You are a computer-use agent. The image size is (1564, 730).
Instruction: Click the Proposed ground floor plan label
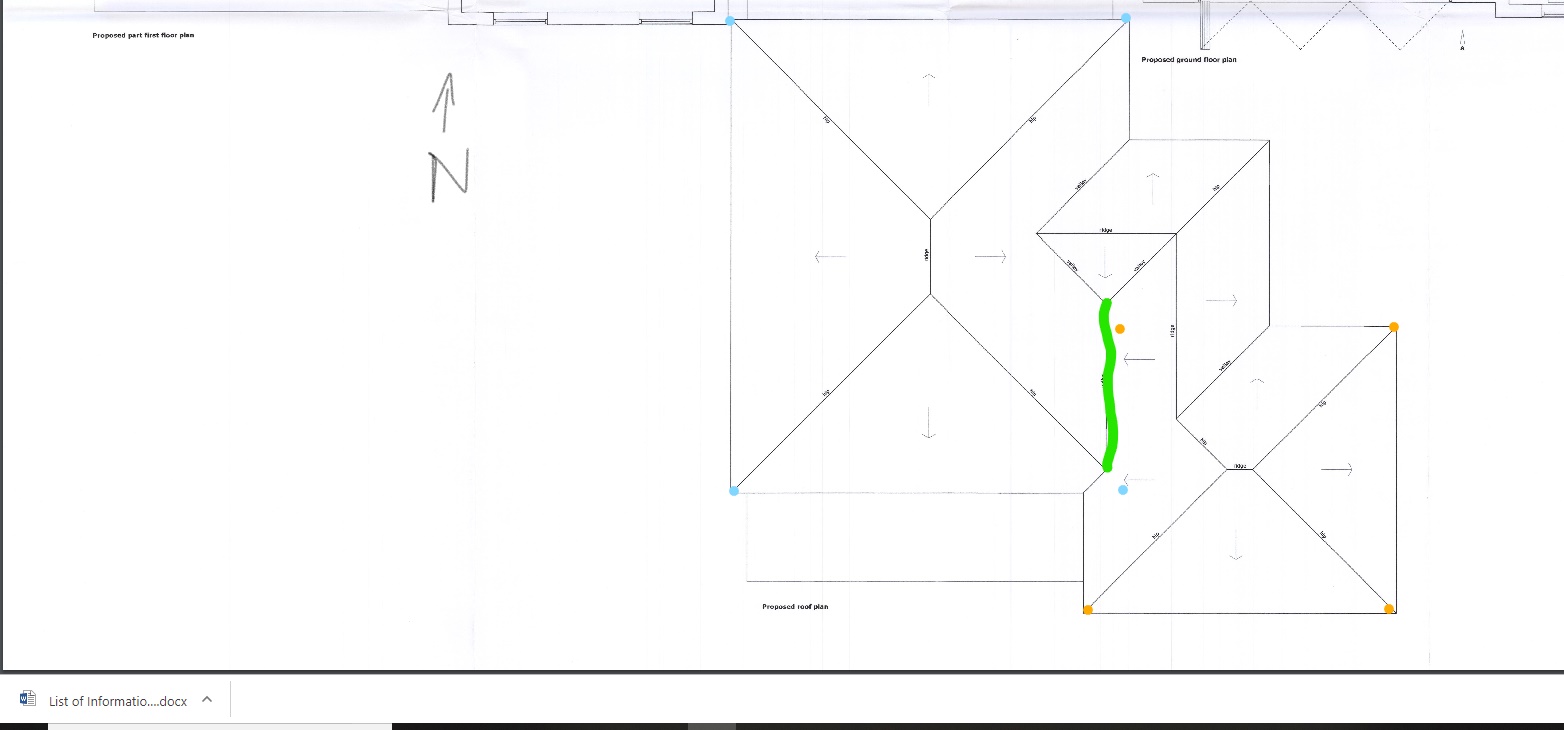pos(1188,60)
